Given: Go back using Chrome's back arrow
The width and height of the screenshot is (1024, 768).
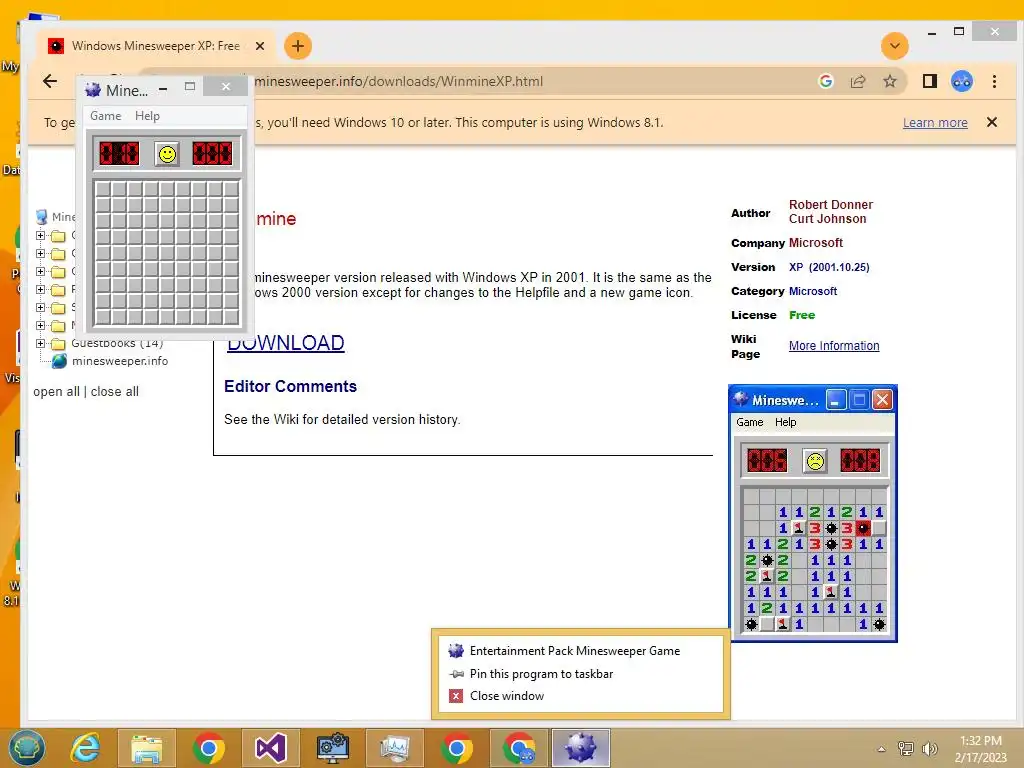Looking at the screenshot, I should click(x=50, y=81).
